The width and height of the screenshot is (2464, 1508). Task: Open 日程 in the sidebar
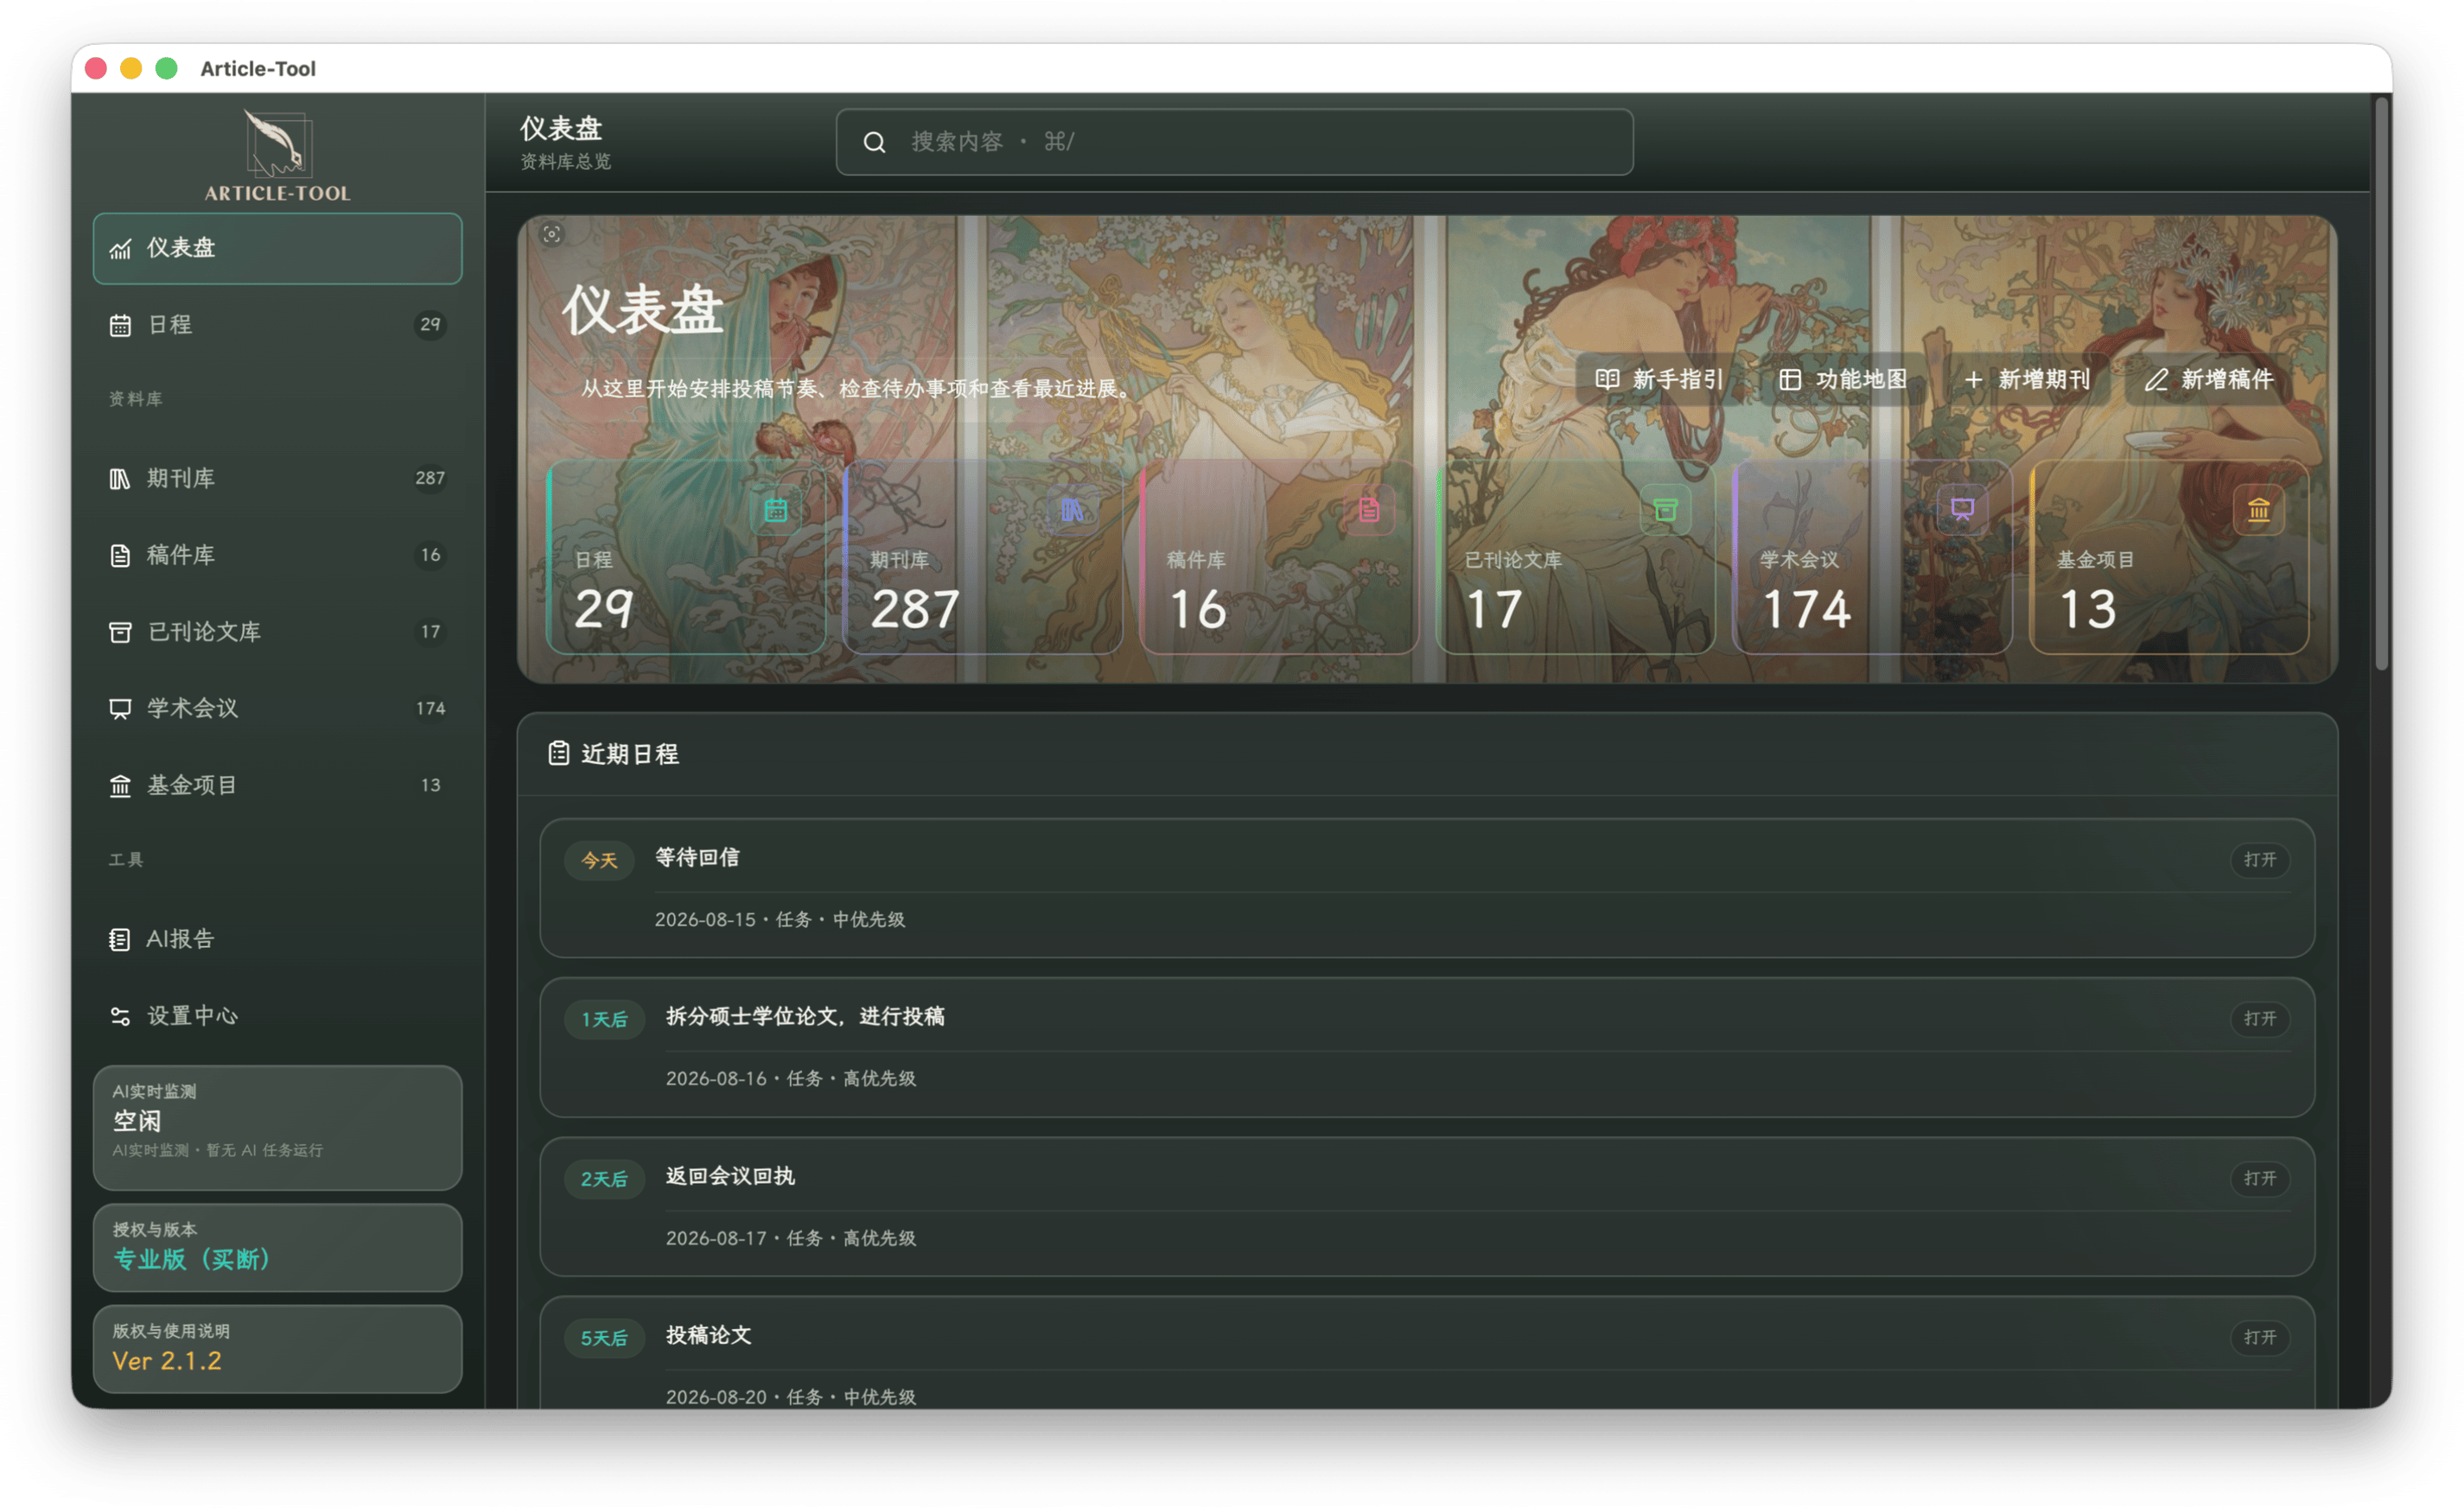277,325
